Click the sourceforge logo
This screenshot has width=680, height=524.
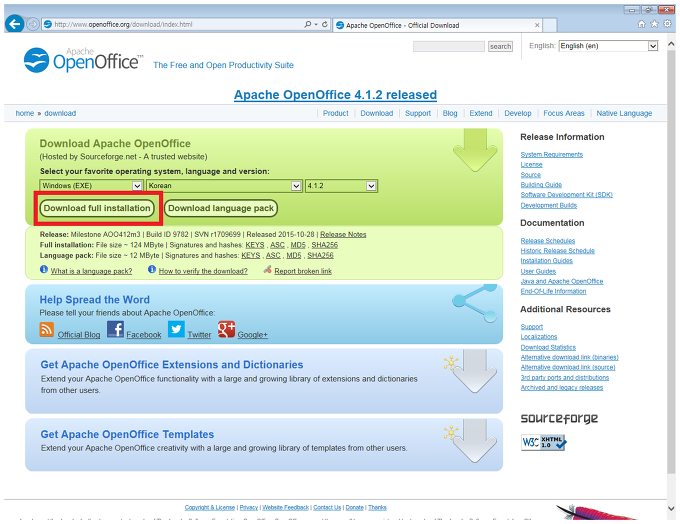coord(559,418)
